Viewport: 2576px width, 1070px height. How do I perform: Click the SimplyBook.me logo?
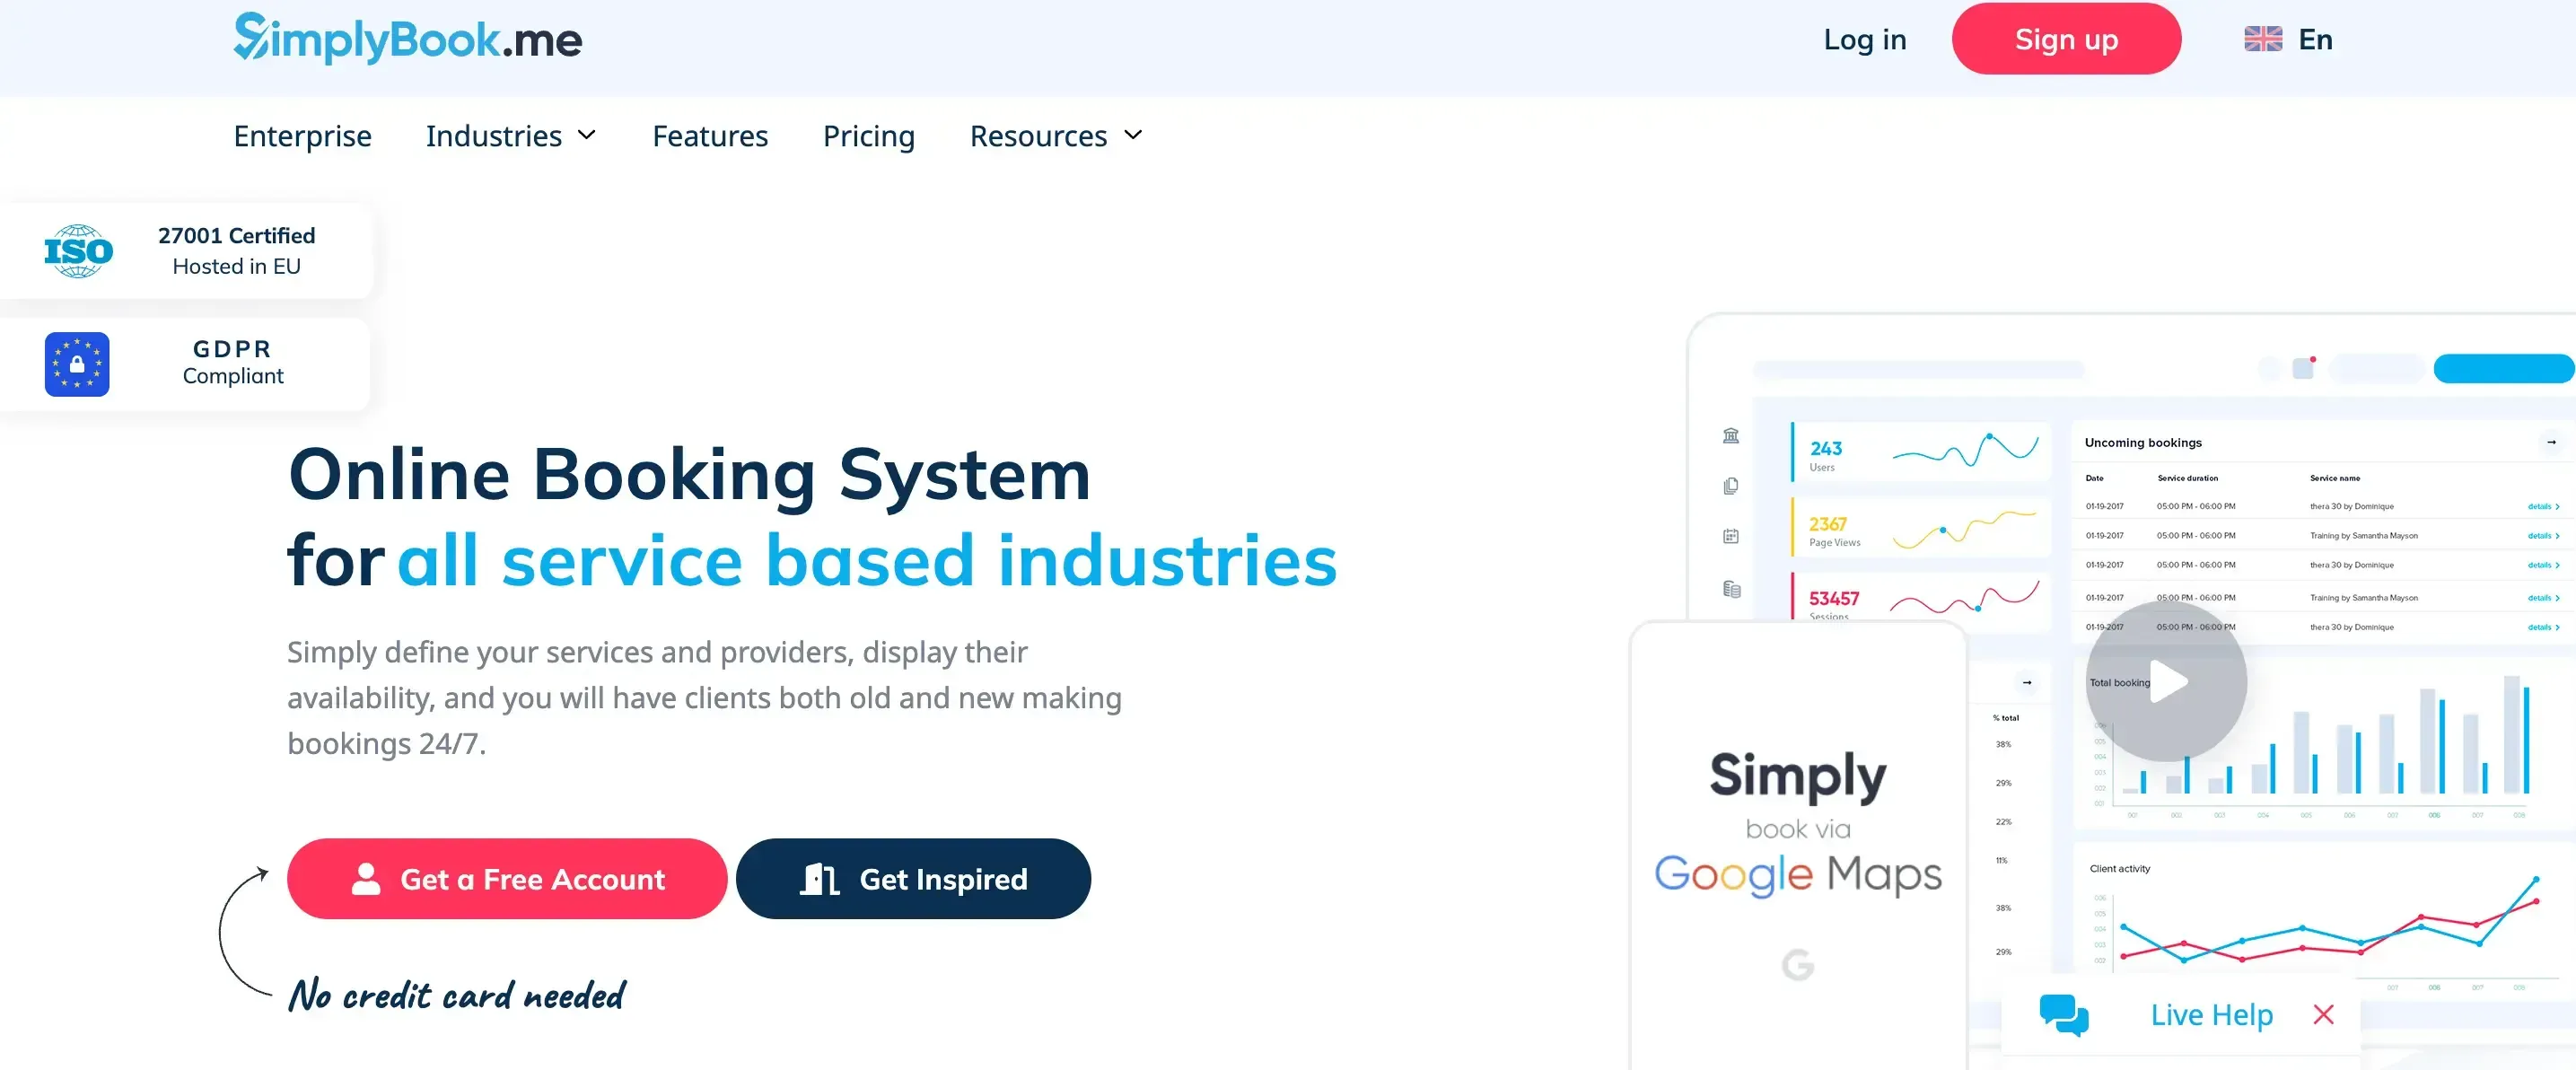[407, 39]
